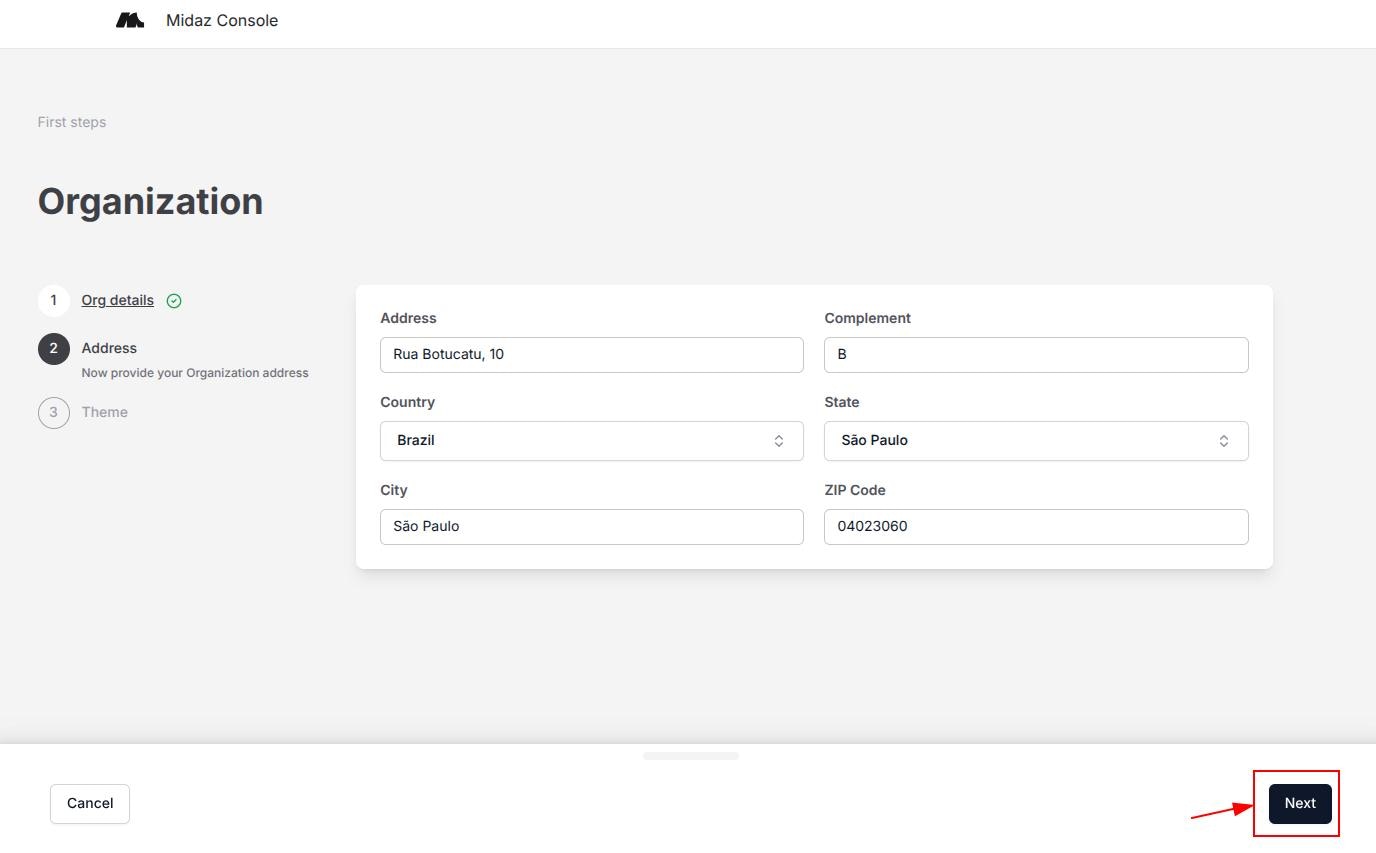Go back to Org details step
This screenshot has width=1376, height=853.
118,300
